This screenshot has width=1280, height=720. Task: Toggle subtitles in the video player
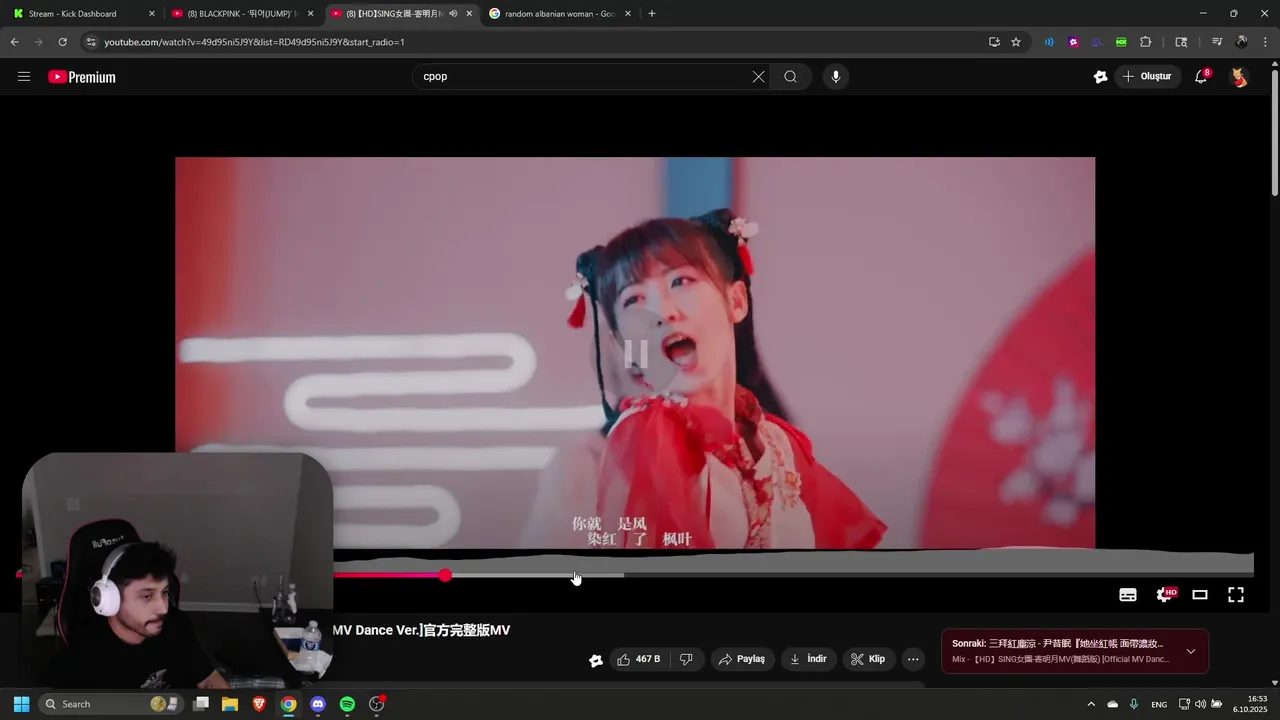tap(1128, 595)
